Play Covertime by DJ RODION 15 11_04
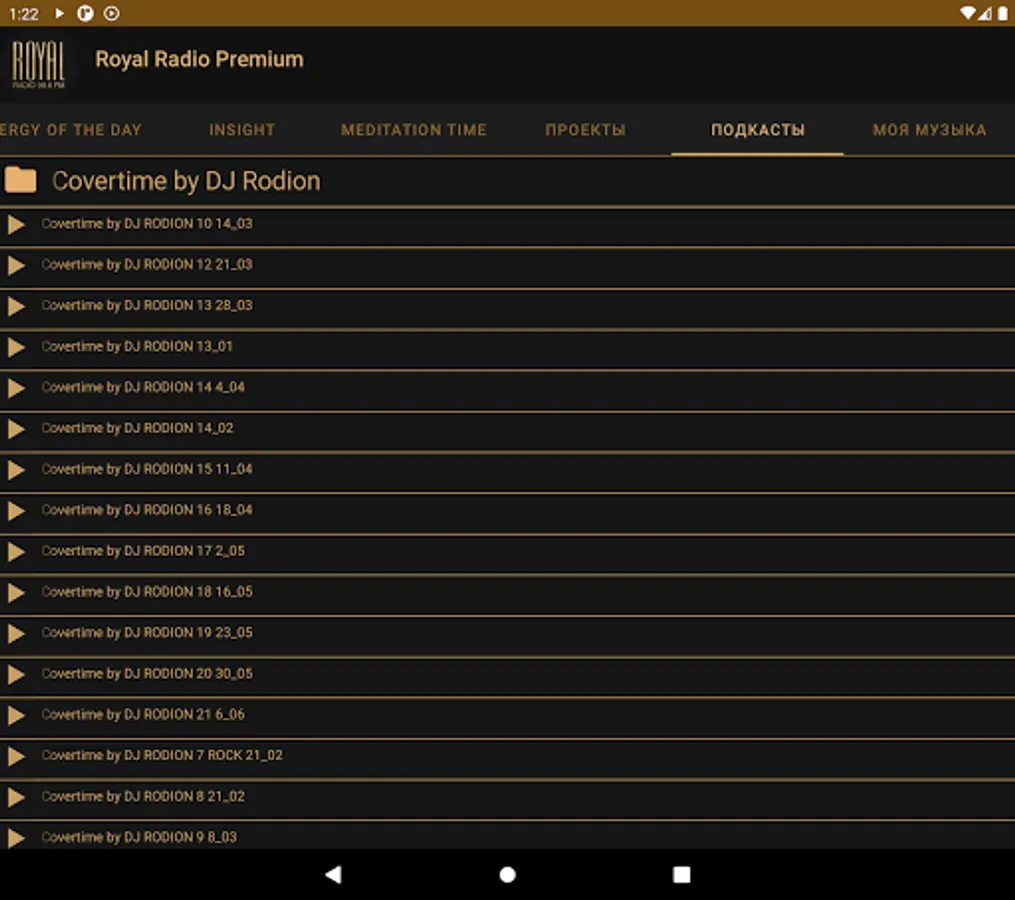Screen dimensions: 1015x900 (x=16, y=470)
